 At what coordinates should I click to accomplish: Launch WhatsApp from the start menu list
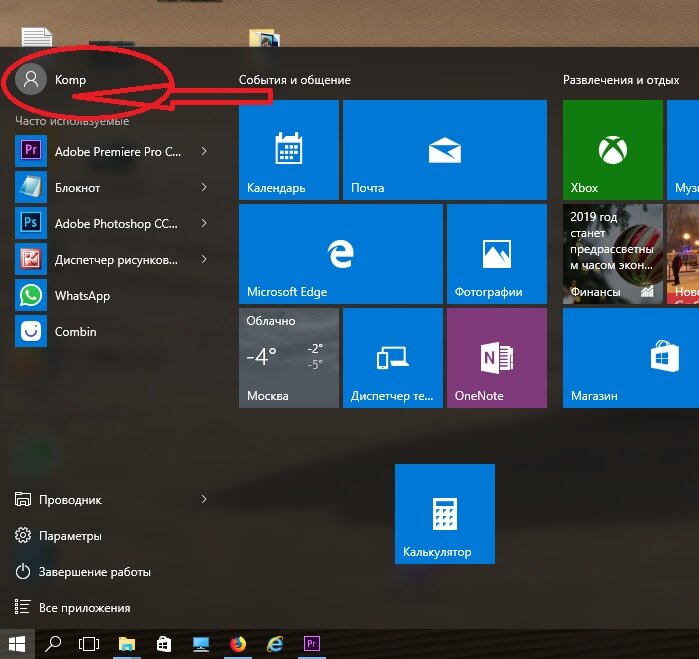111,296
